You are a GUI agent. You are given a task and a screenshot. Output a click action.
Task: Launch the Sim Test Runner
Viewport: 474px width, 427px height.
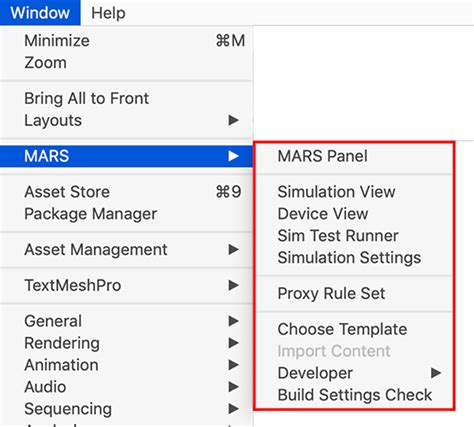pyautogui.click(x=354, y=236)
